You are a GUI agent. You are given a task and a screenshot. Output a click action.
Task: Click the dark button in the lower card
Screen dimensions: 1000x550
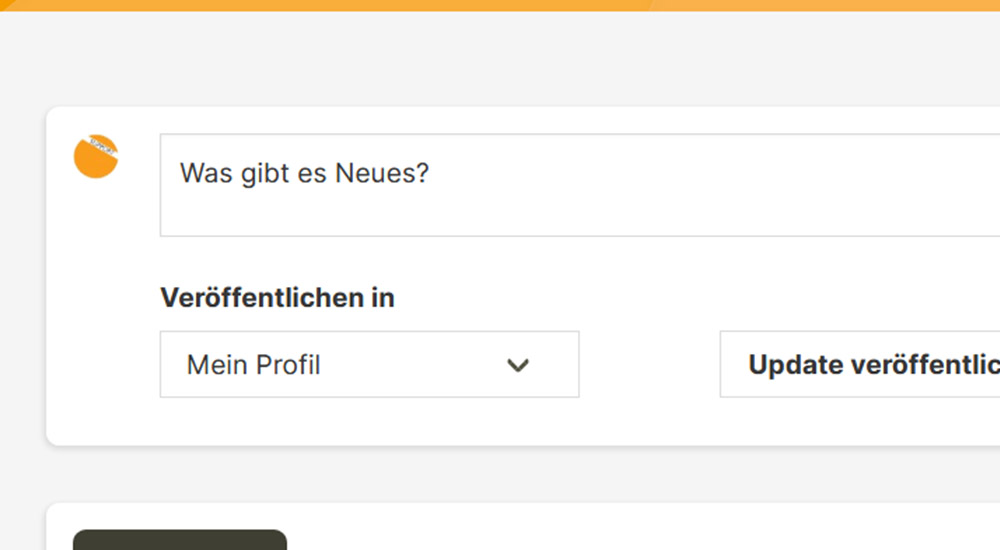pos(180,540)
